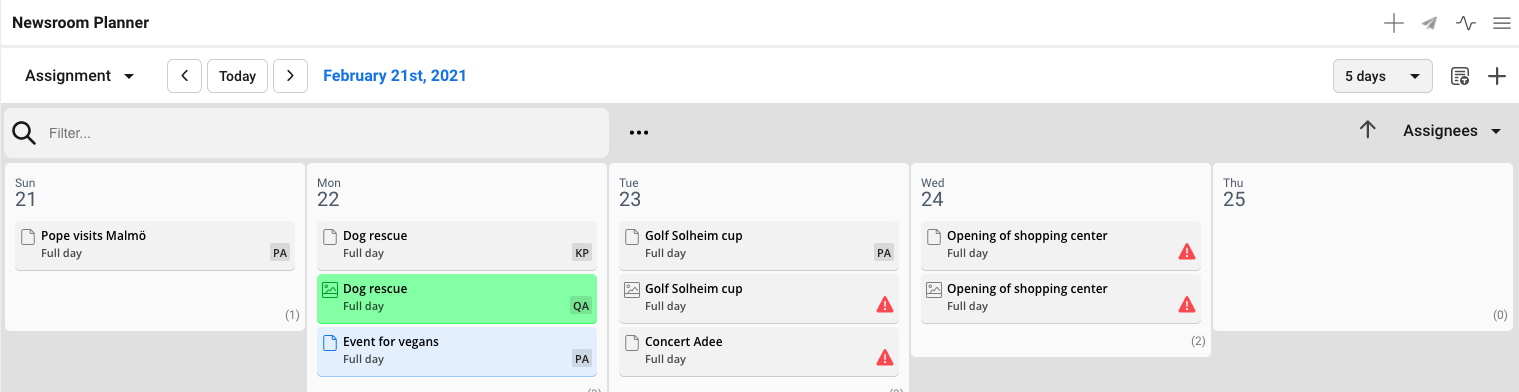Image resolution: width=1519 pixels, height=392 pixels.
Task: Open the 5 days range dropdown
Action: (x=1383, y=76)
